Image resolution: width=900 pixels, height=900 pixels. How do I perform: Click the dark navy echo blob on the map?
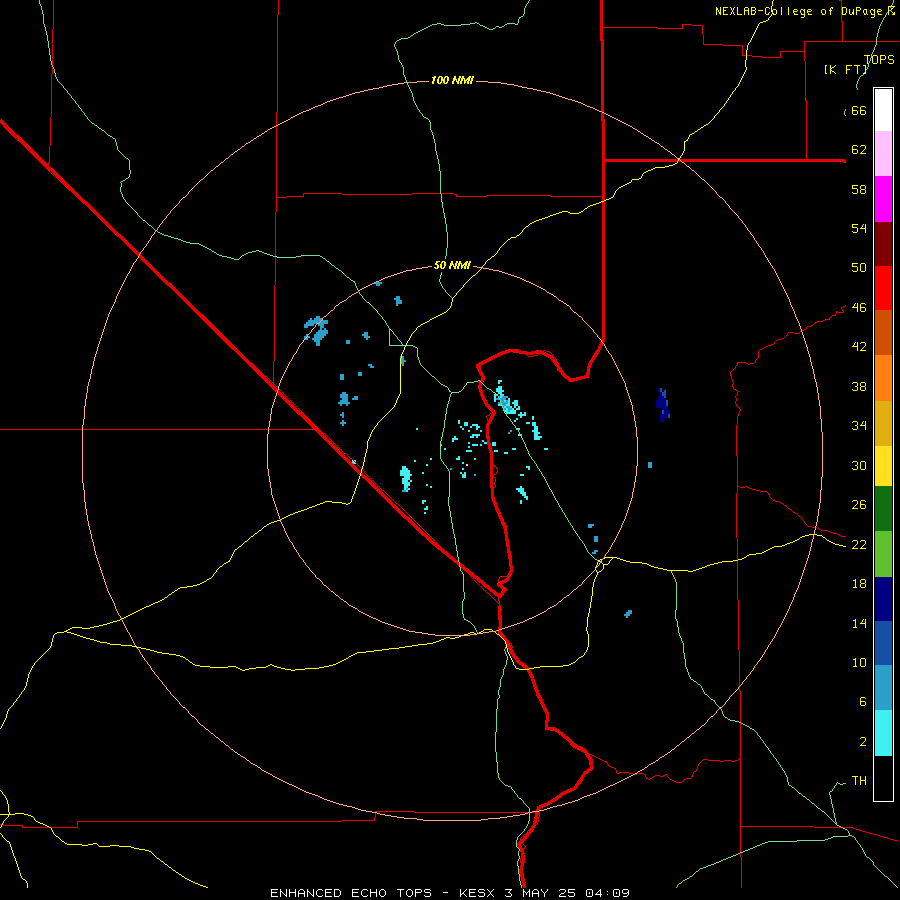(662, 405)
